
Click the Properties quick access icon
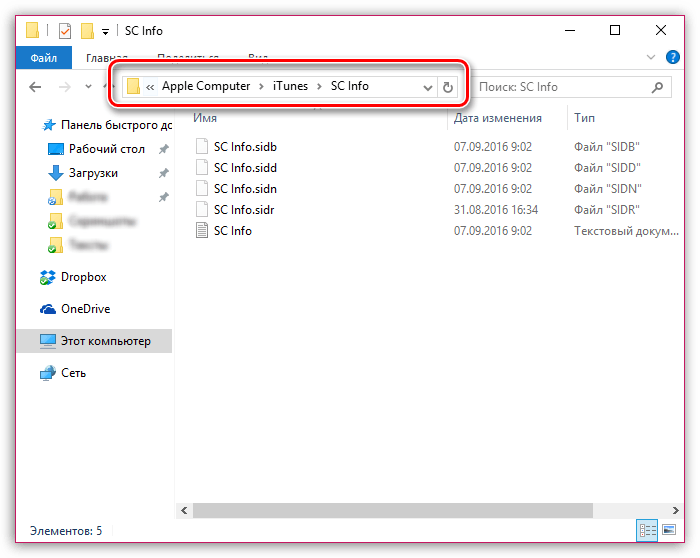click(65, 31)
